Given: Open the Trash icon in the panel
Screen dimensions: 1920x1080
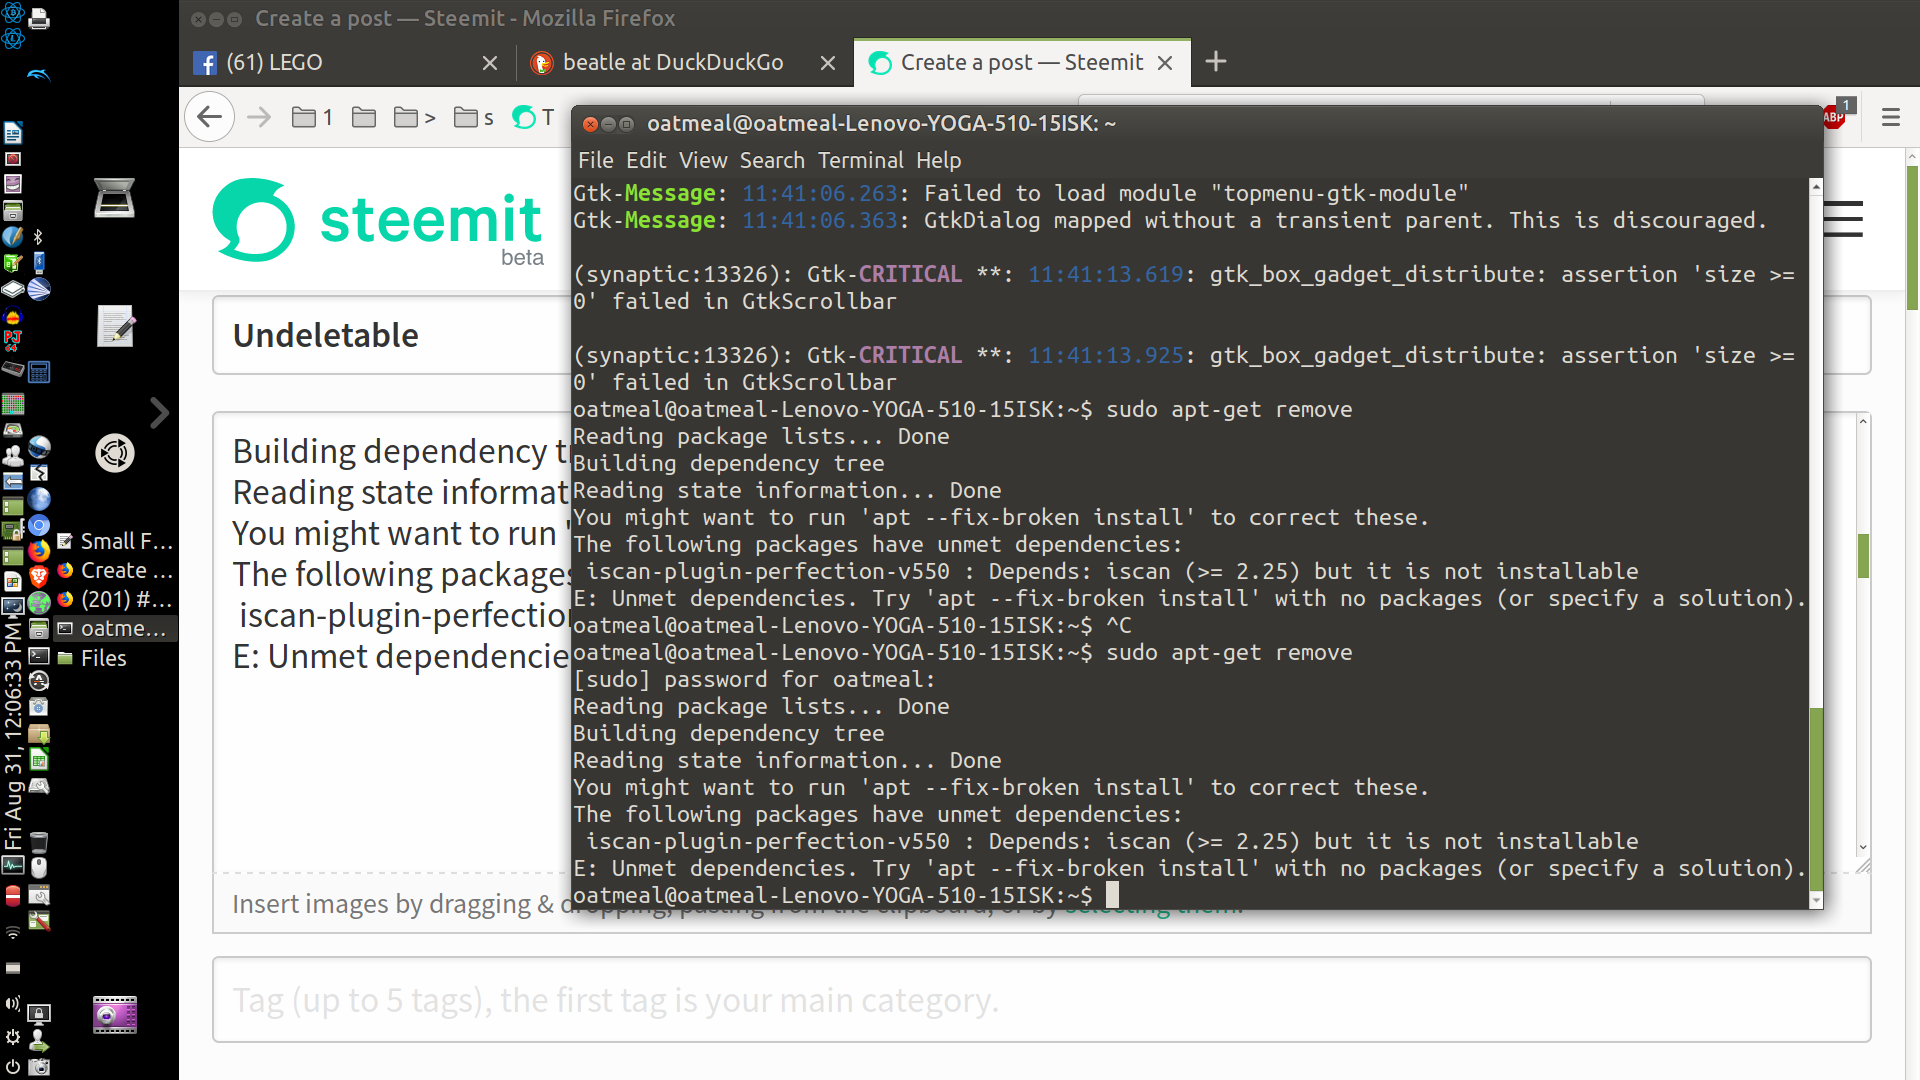Looking at the screenshot, I should 39,841.
